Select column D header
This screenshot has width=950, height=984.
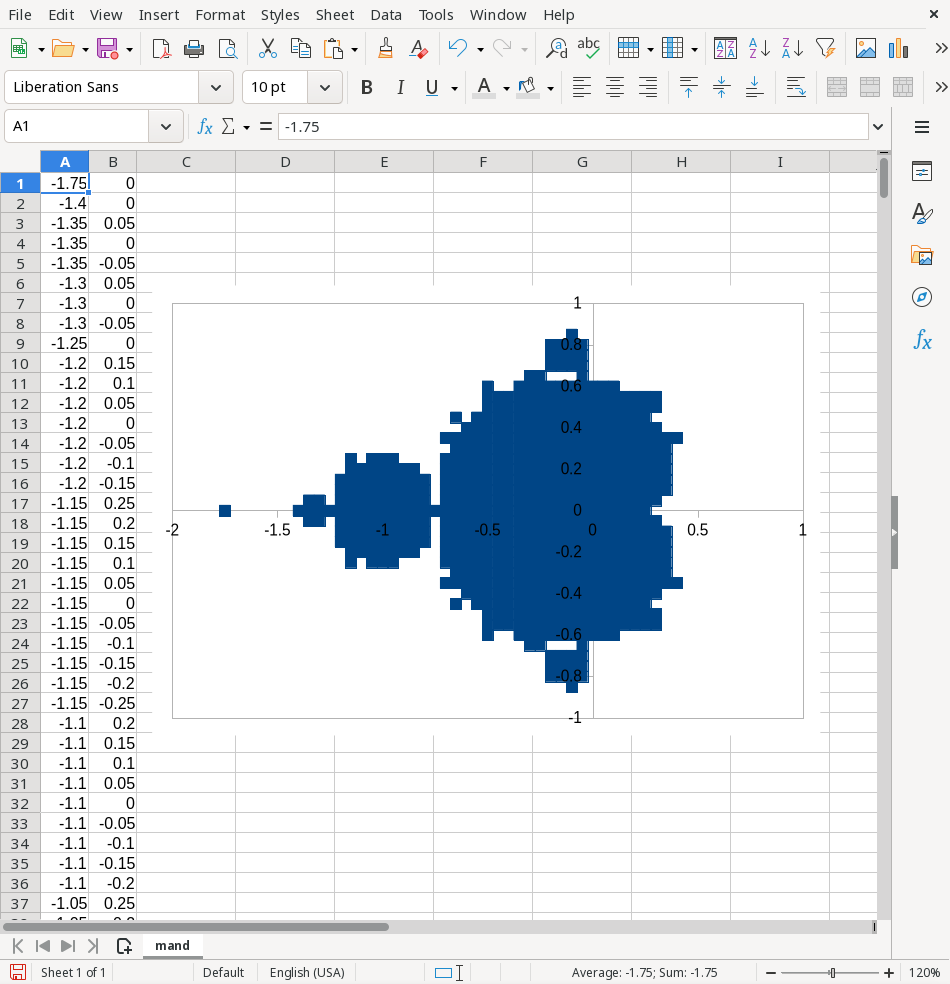coord(285,162)
